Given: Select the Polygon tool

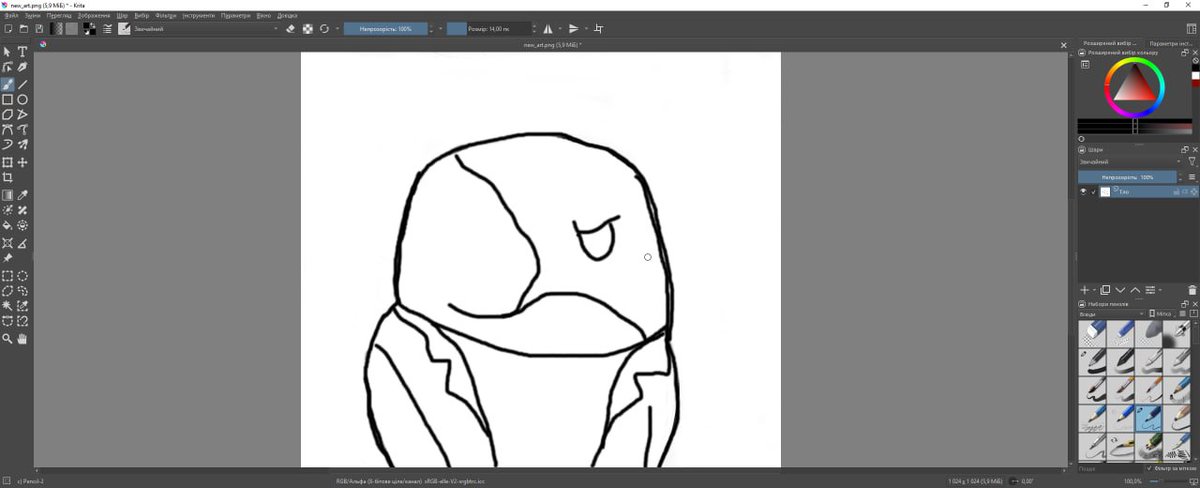Looking at the screenshot, I should 8,114.
